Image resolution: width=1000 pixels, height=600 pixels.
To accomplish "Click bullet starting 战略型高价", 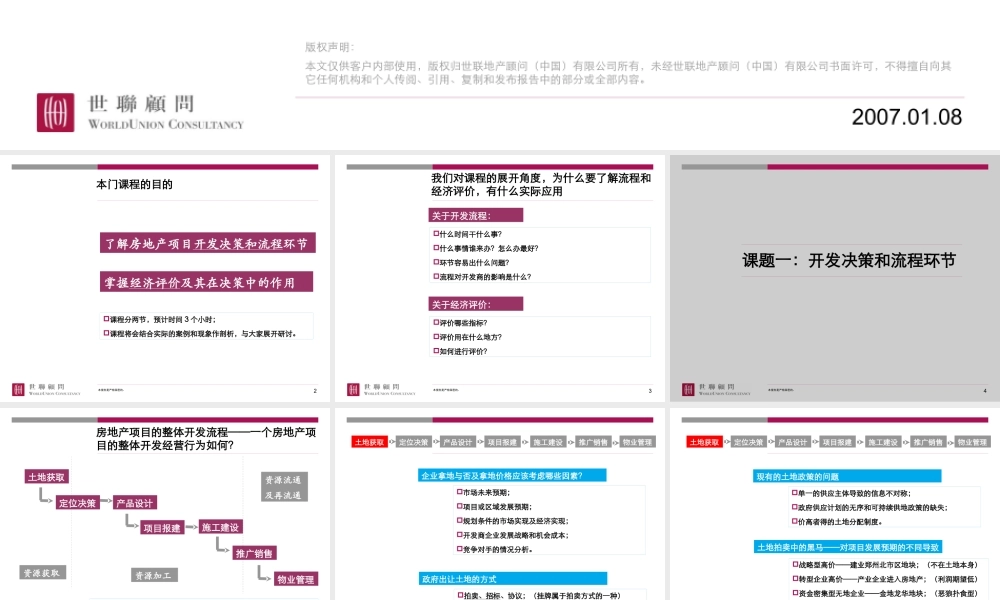I will point(885,564).
